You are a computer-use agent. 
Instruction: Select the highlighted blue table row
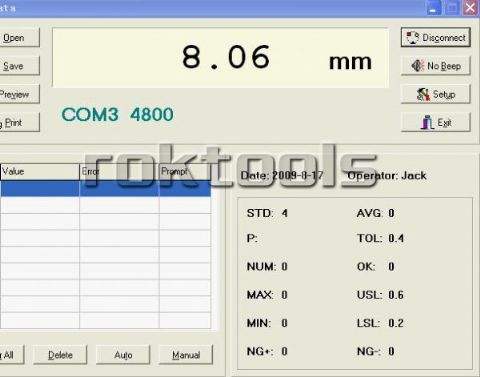pos(105,188)
